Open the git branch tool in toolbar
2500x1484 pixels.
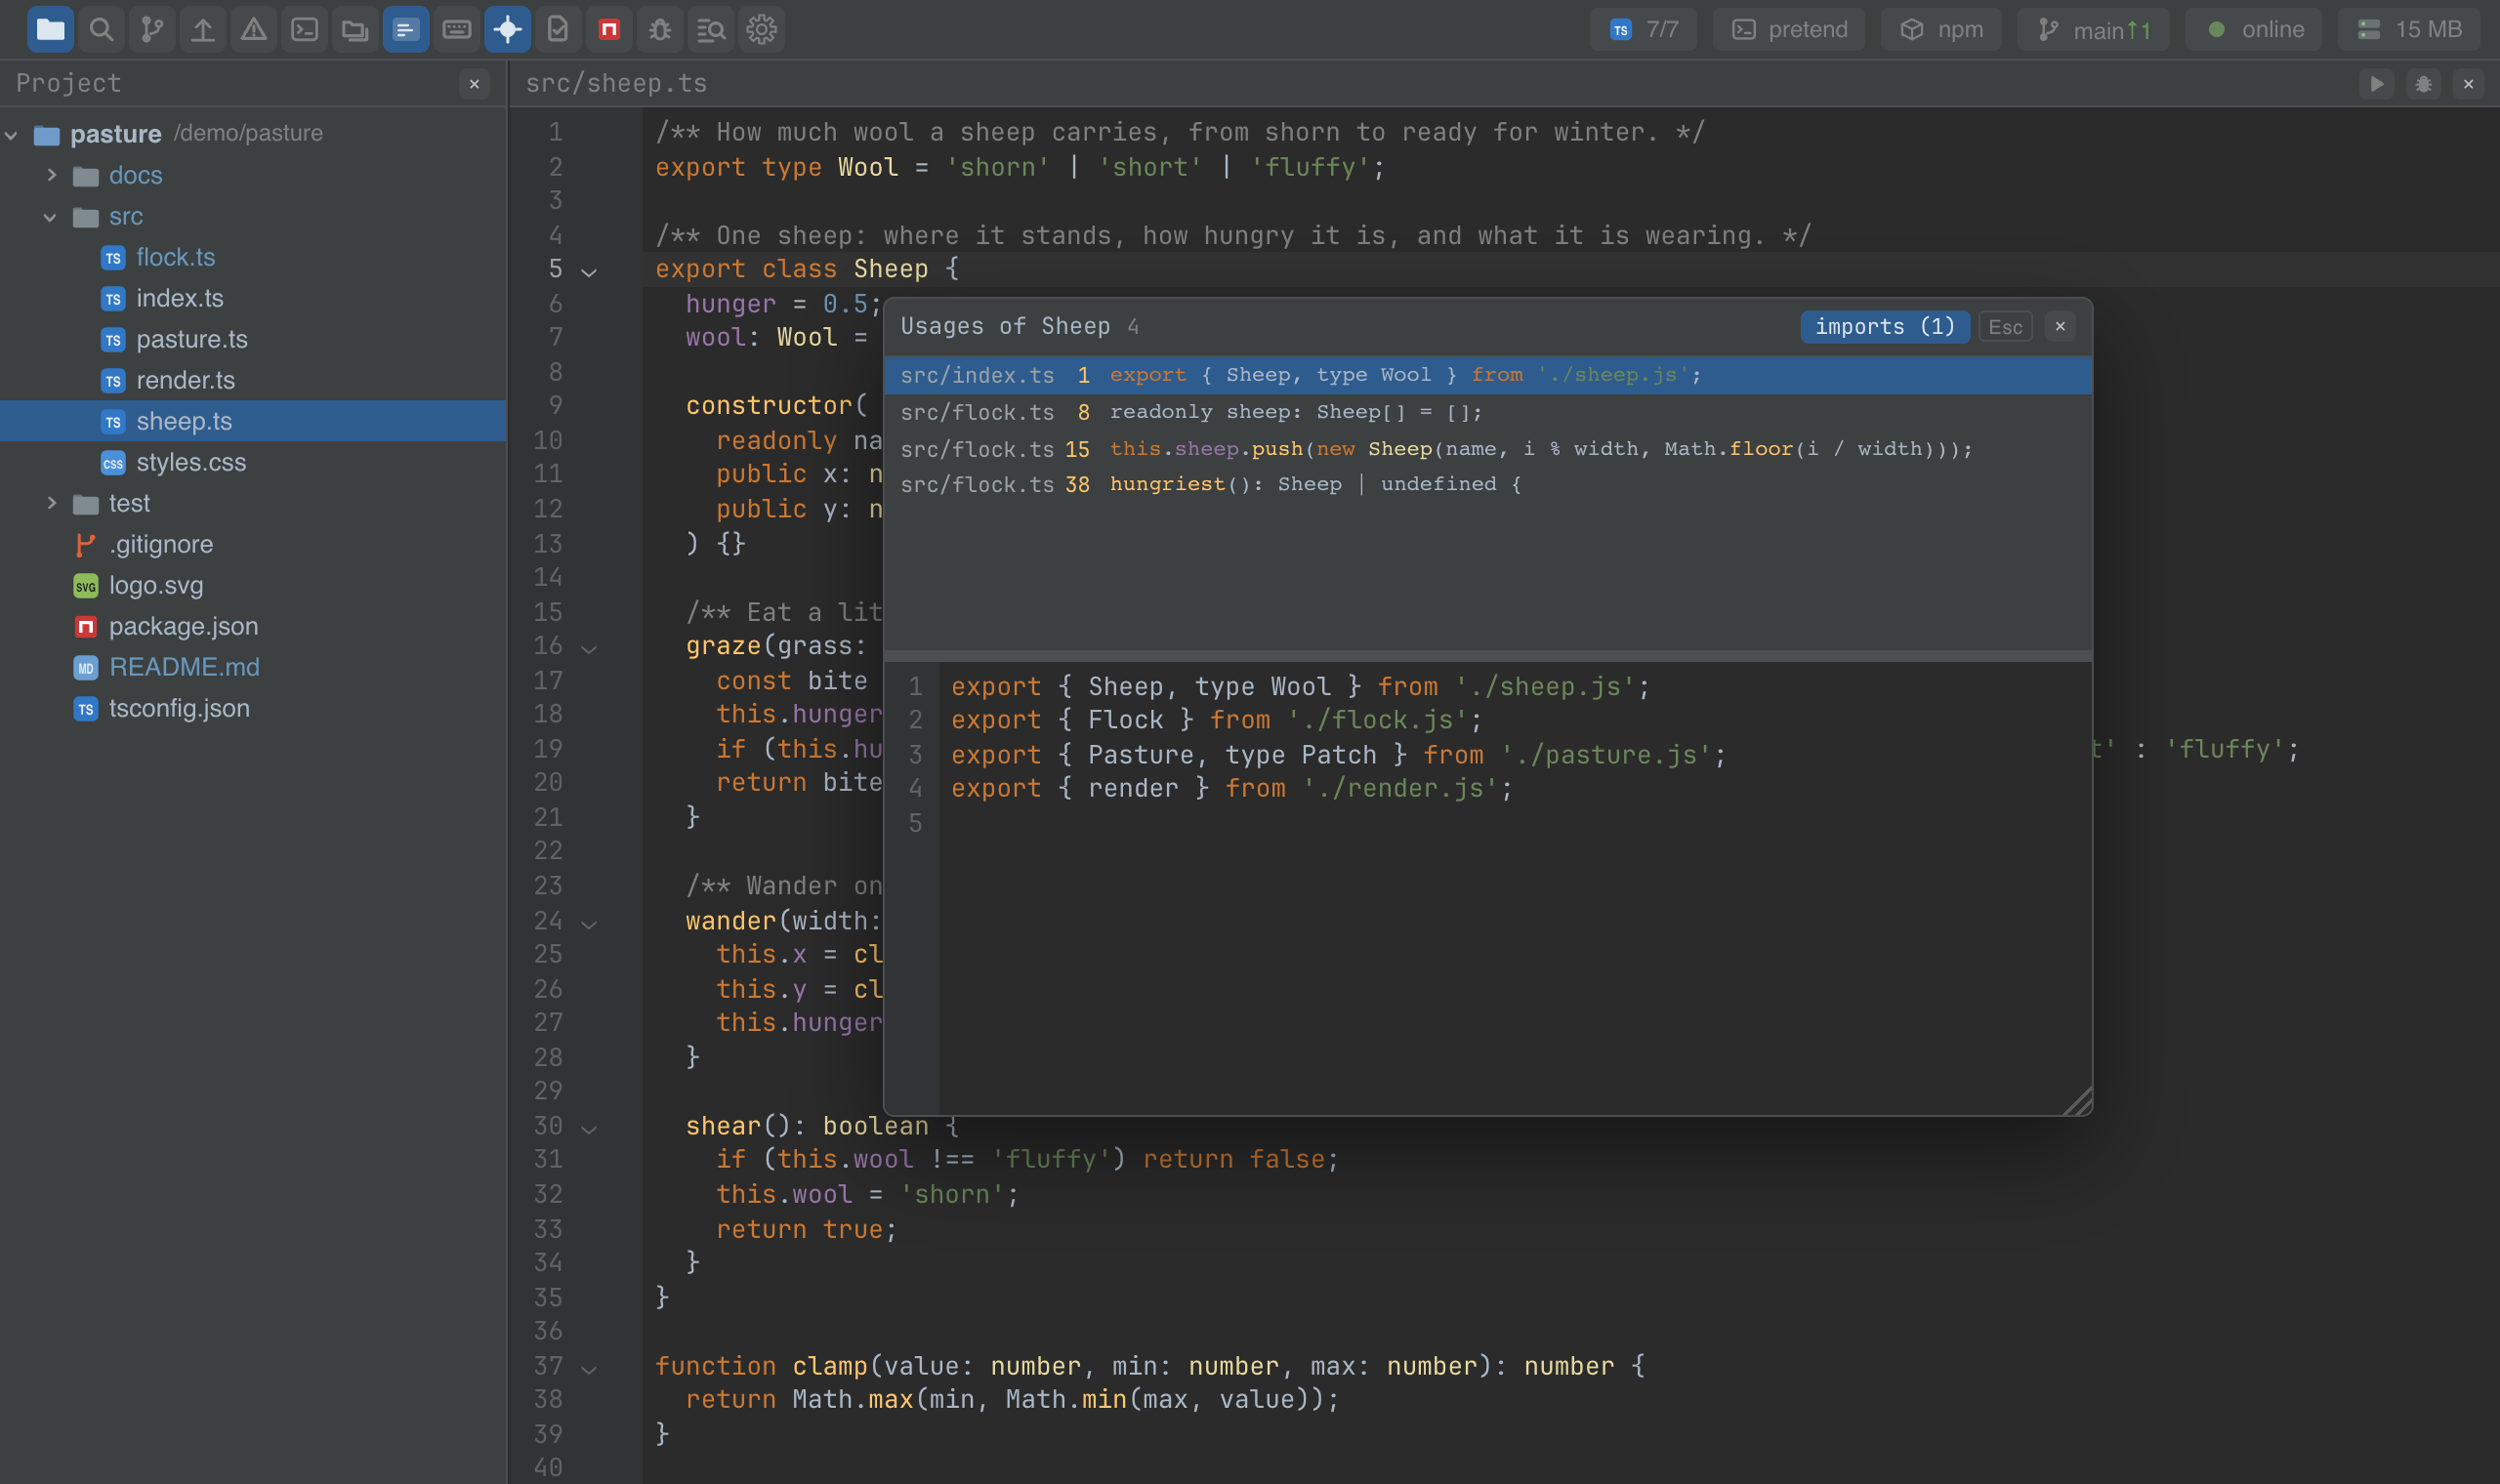pyautogui.click(x=152, y=29)
